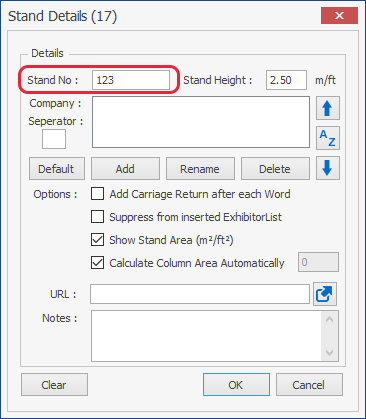Click the Seperator input box

tap(54, 139)
